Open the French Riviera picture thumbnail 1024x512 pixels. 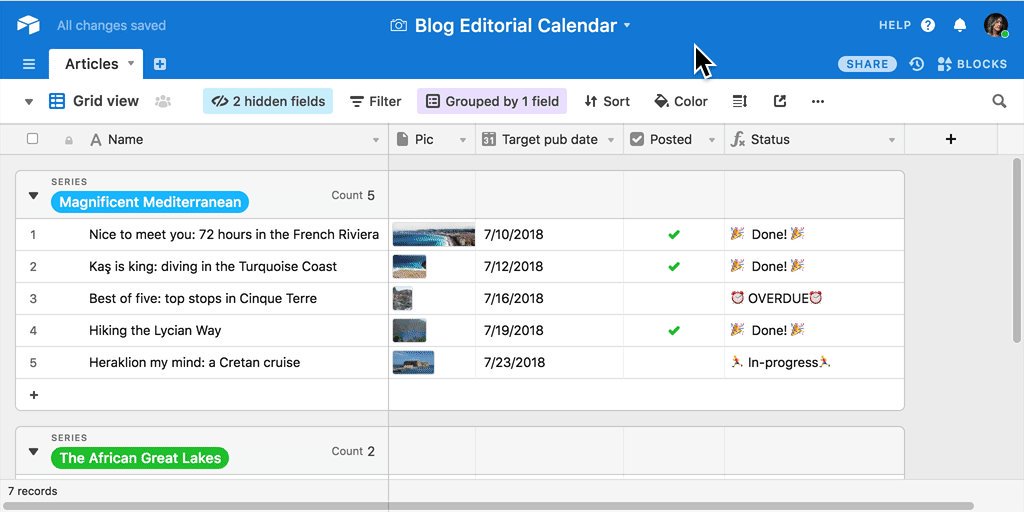coord(433,234)
